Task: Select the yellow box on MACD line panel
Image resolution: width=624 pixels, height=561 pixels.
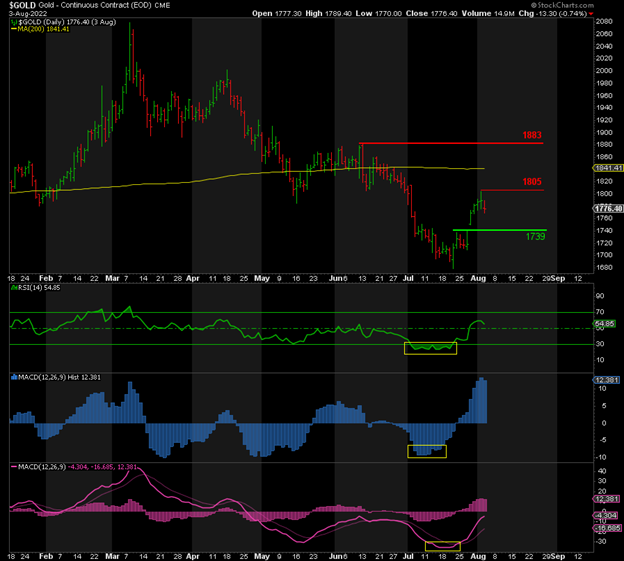Action: (442, 545)
